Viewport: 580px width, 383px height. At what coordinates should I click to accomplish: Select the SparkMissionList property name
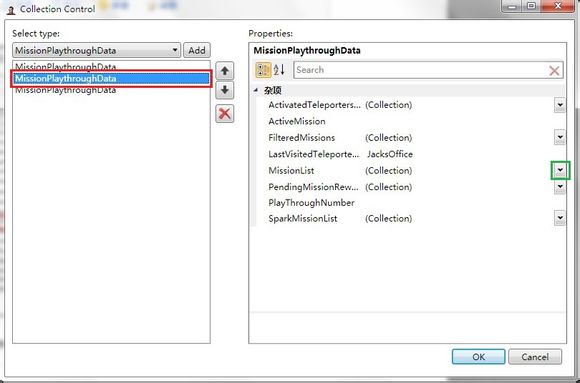tap(303, 219)
